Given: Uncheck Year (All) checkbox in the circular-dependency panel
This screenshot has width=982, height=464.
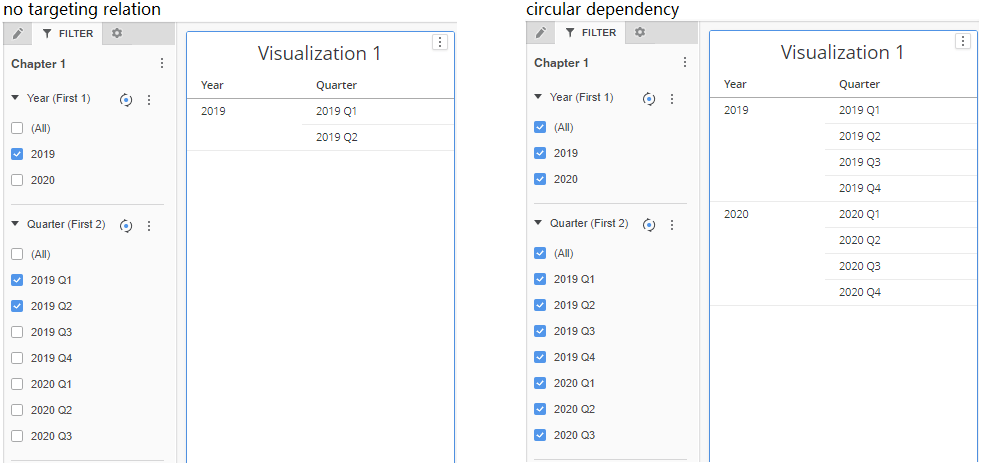Looking at the screenshot, I should tap(540, 127).
